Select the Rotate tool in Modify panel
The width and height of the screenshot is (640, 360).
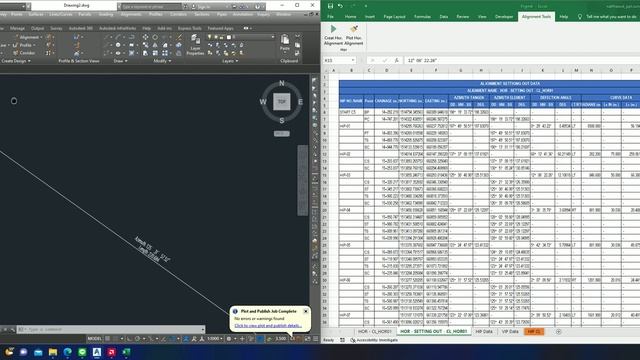(x=155, y=37)
